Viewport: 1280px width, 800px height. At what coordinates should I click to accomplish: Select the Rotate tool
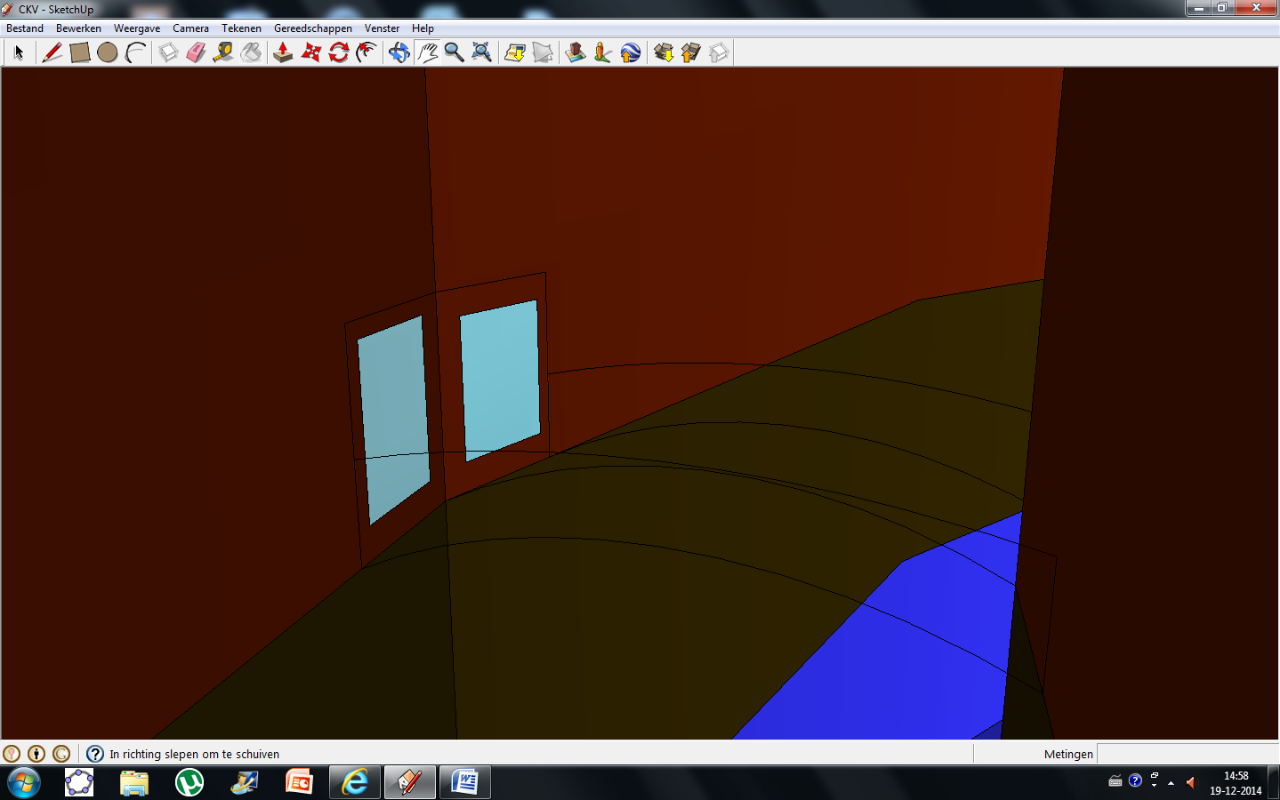pos(339,53)
